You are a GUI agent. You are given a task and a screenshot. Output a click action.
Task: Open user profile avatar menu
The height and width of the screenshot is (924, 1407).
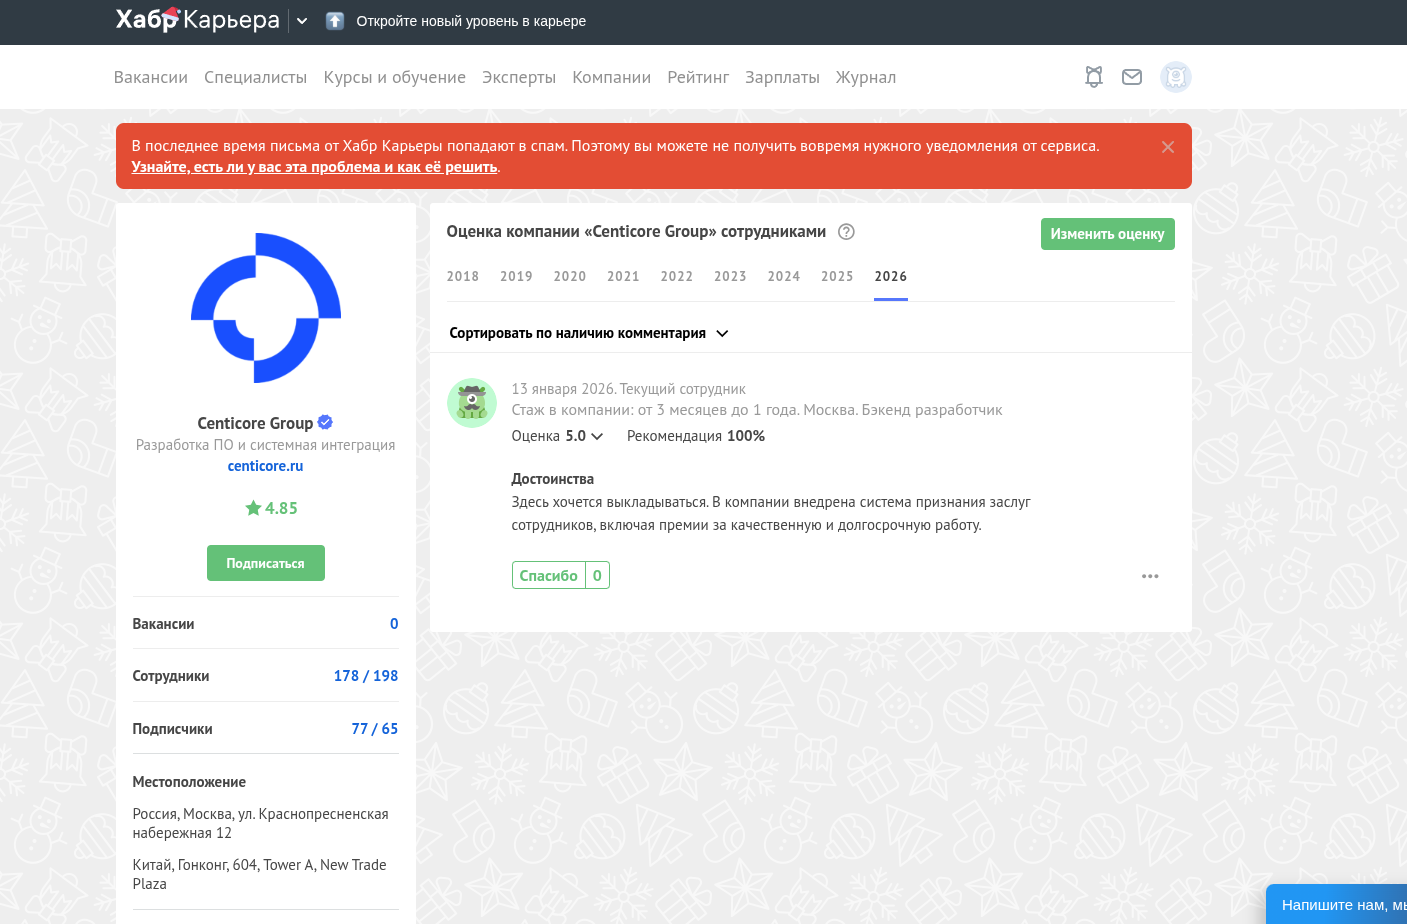tap(1176, 77)
